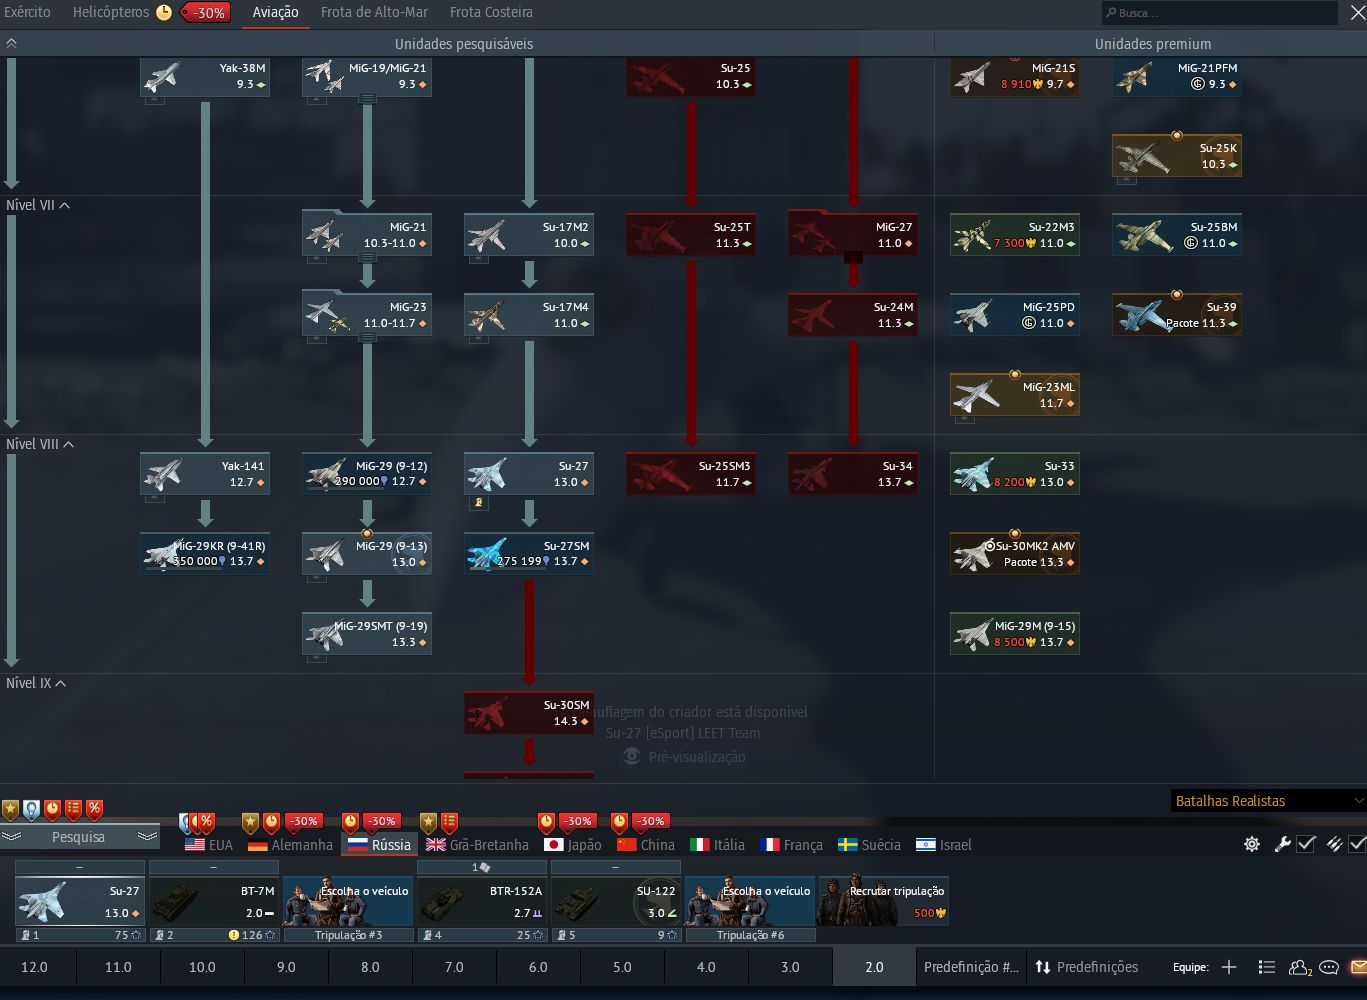
Task: Select the Alemanha nation tab
Action: pos(290,845)
